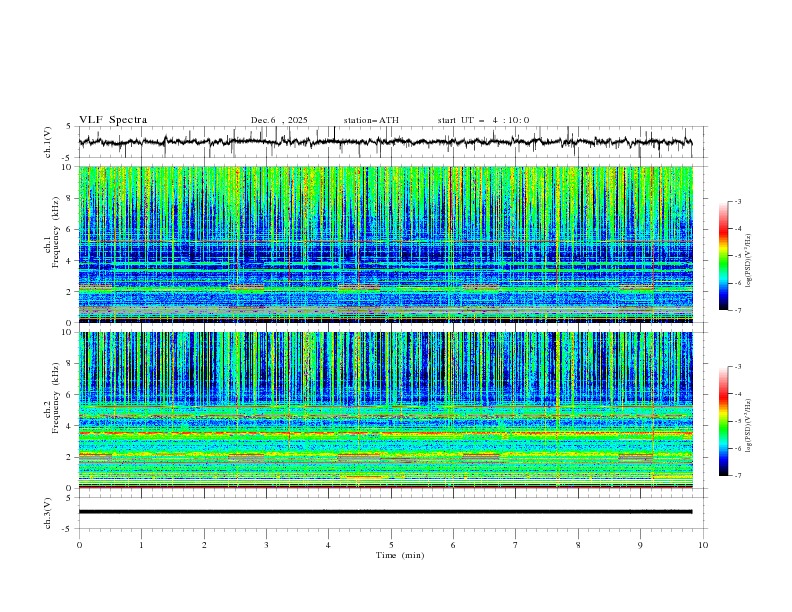
Task: Click the VLF Spectra title text
Action: pos(113,120)
